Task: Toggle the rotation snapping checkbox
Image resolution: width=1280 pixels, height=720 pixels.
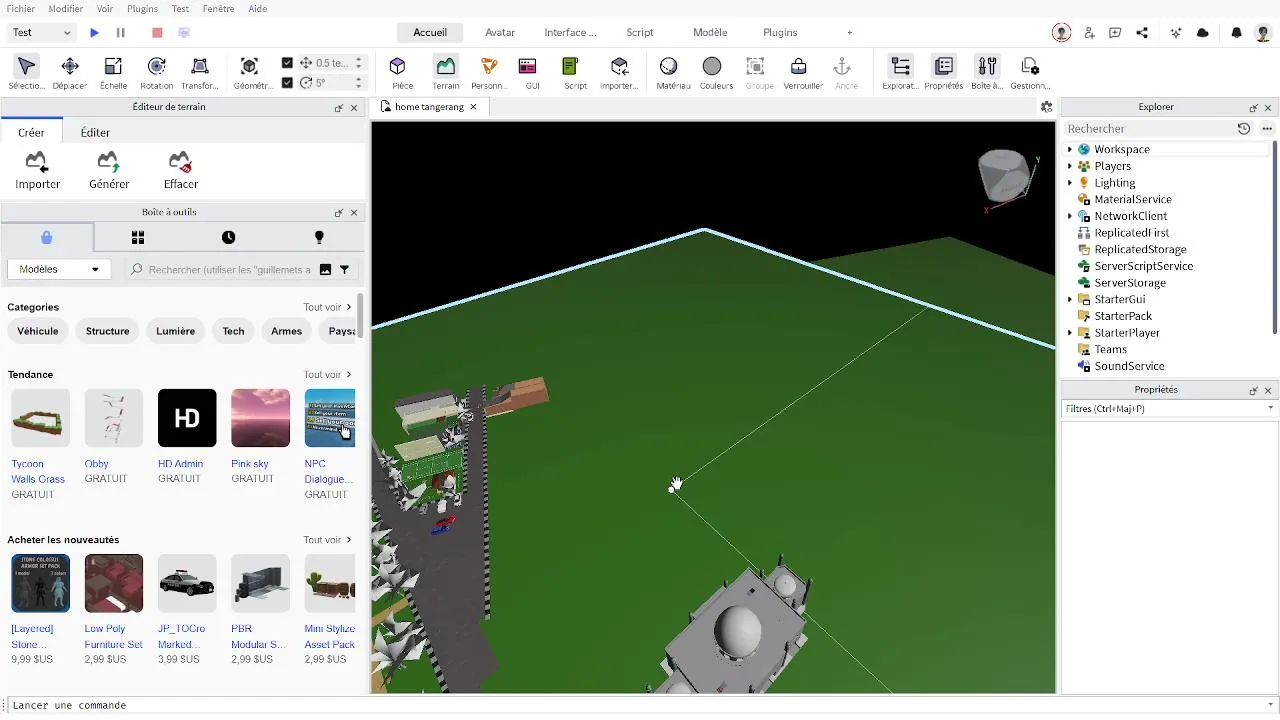Action: coord(288,82)
